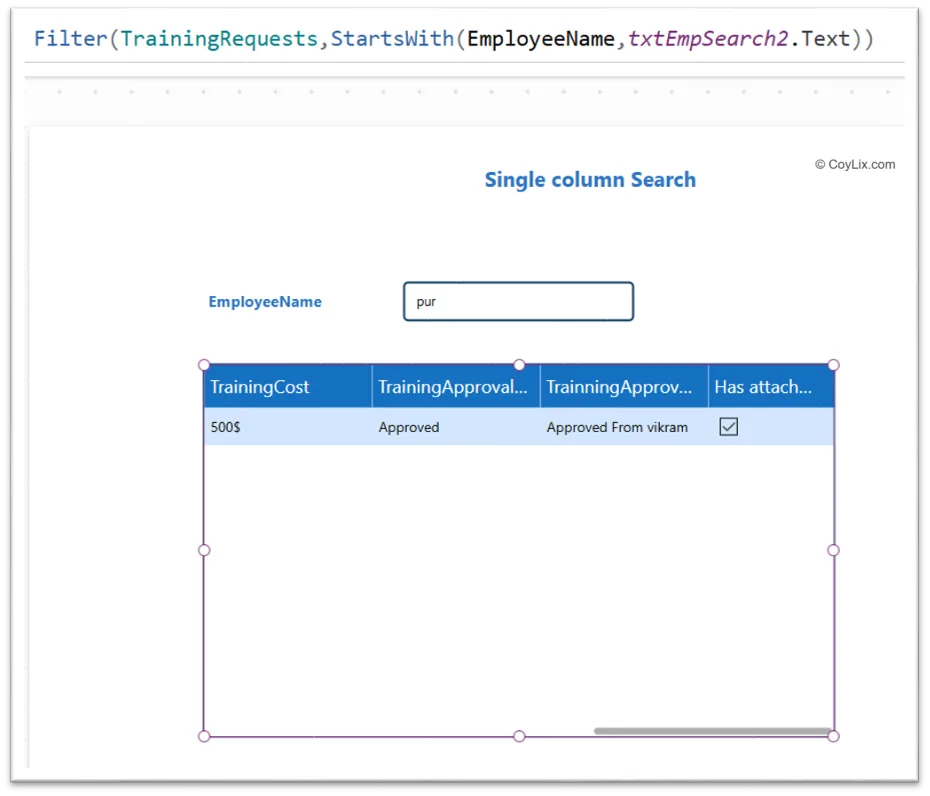The image size is (930, 796).
Task: Click the TrainingCost column header
Action: [259, 387]
